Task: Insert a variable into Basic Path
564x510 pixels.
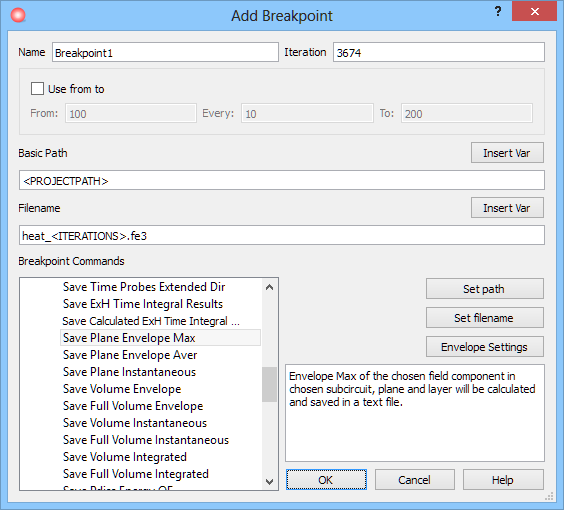Action: (507, 153)
